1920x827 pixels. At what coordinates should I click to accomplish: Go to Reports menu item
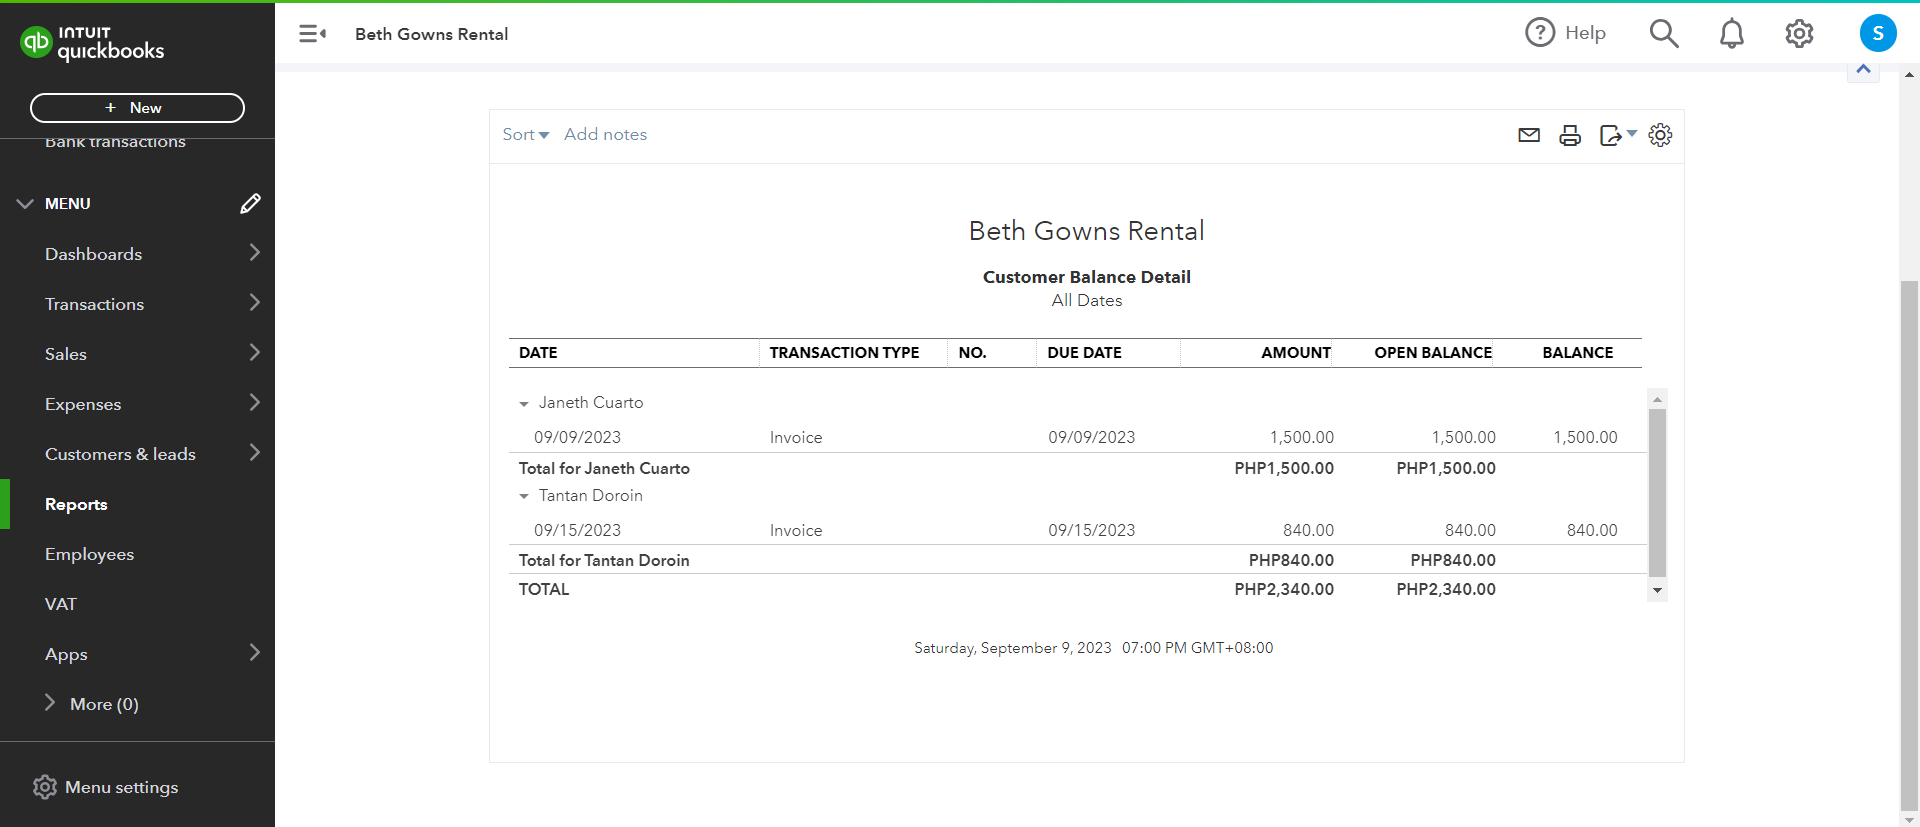(x=76, y=504)
